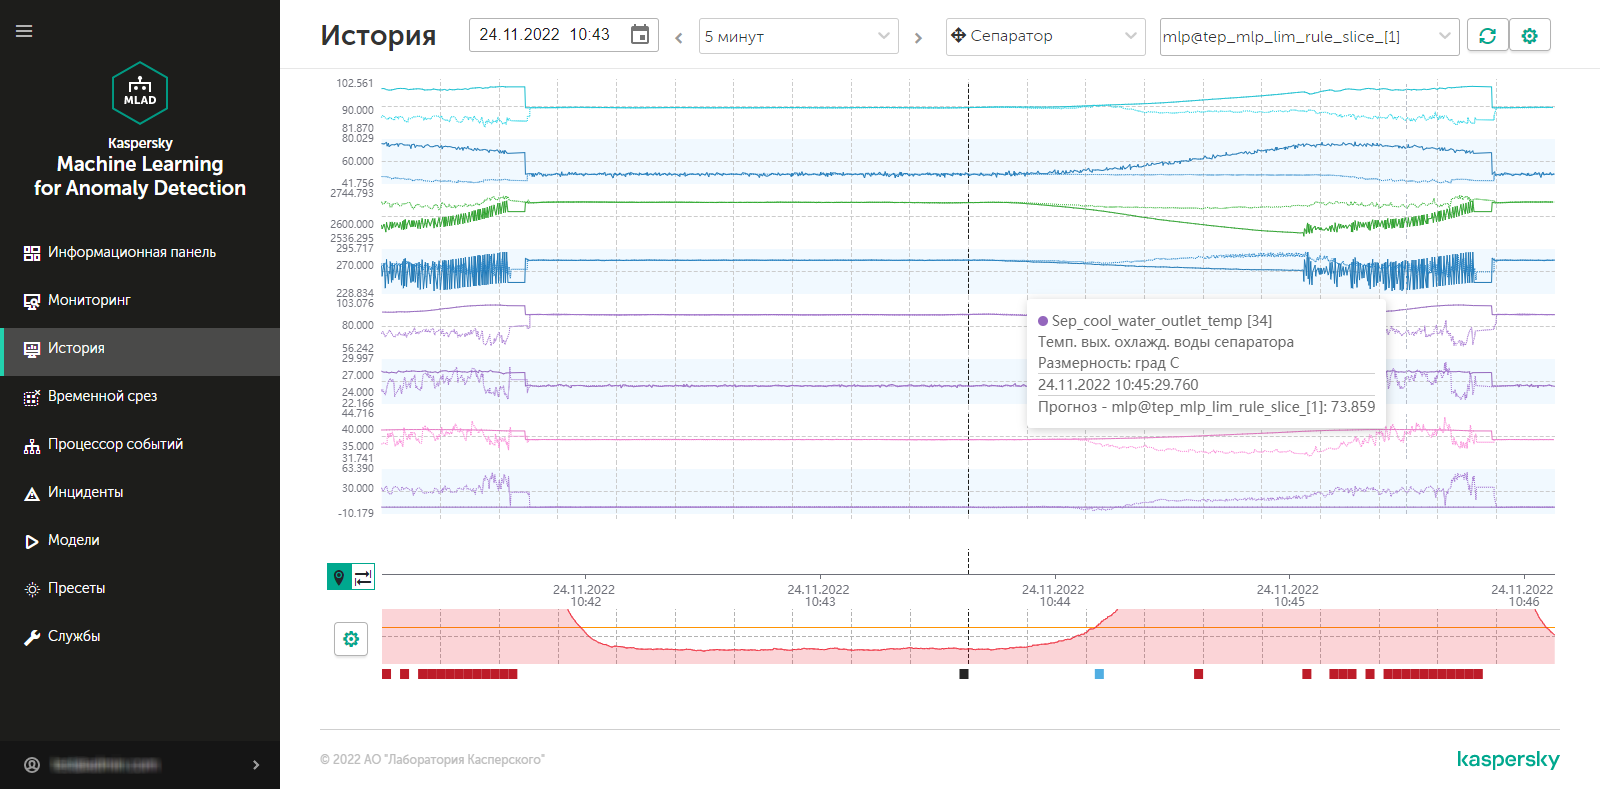Click the kaspersky footer logo link
Image resolution: width=1600 pixels, height=789 pixels.
pos(1507,760)
